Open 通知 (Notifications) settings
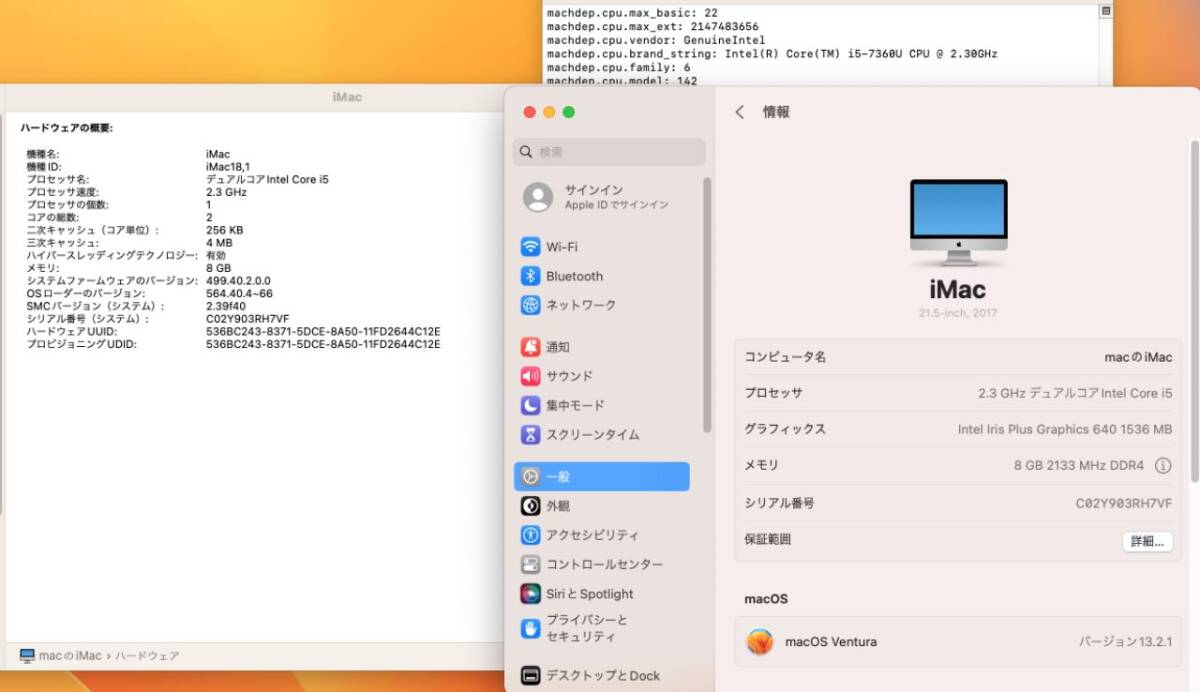This screenshot has height=692, width=1200. click(560, 346)
